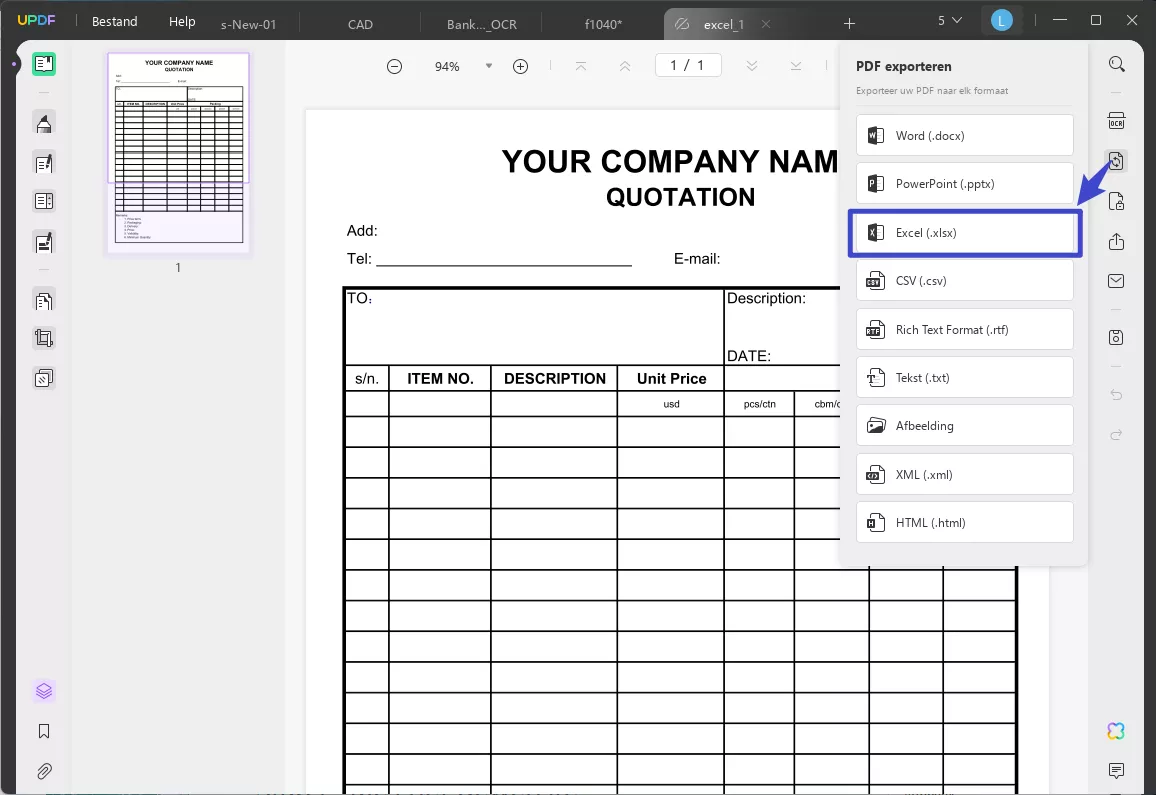
Task: Expand the open windows count dropdown
Action: [950, 21]
